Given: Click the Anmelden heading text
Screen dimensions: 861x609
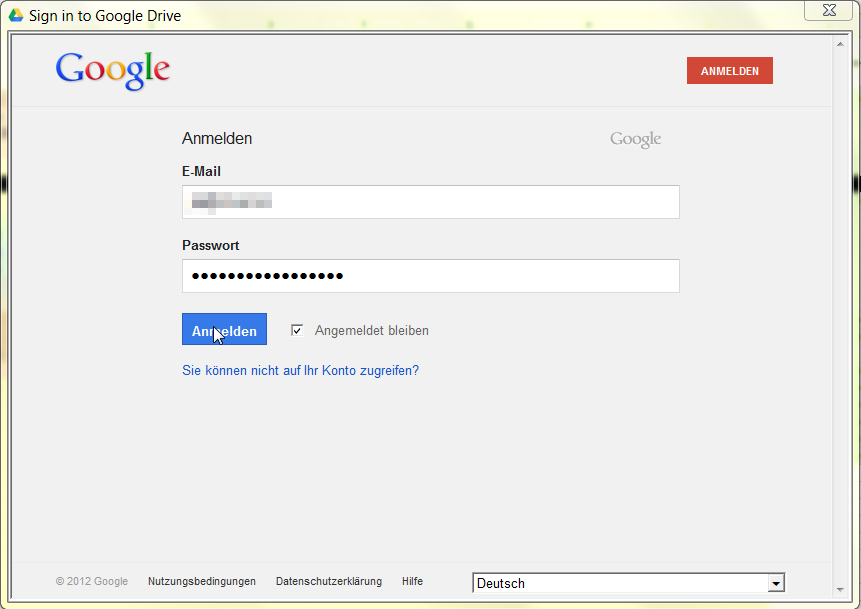Looking at the screenshot, I should [217, 138].
